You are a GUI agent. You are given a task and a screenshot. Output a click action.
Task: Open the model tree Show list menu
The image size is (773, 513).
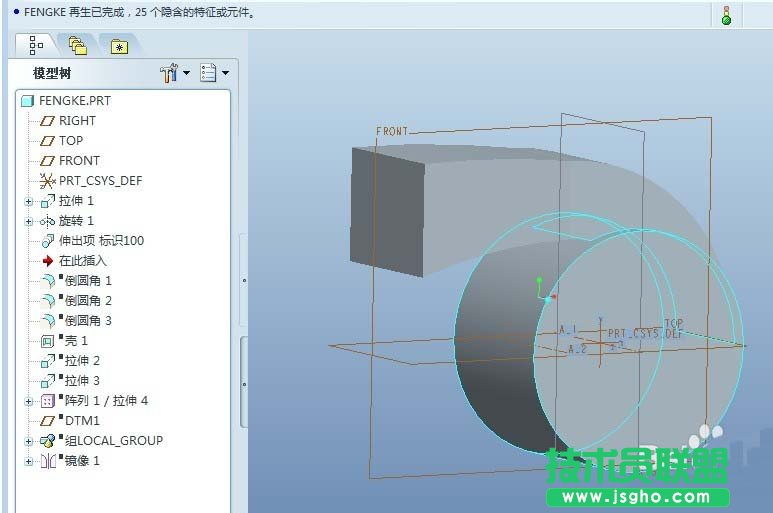208,73
